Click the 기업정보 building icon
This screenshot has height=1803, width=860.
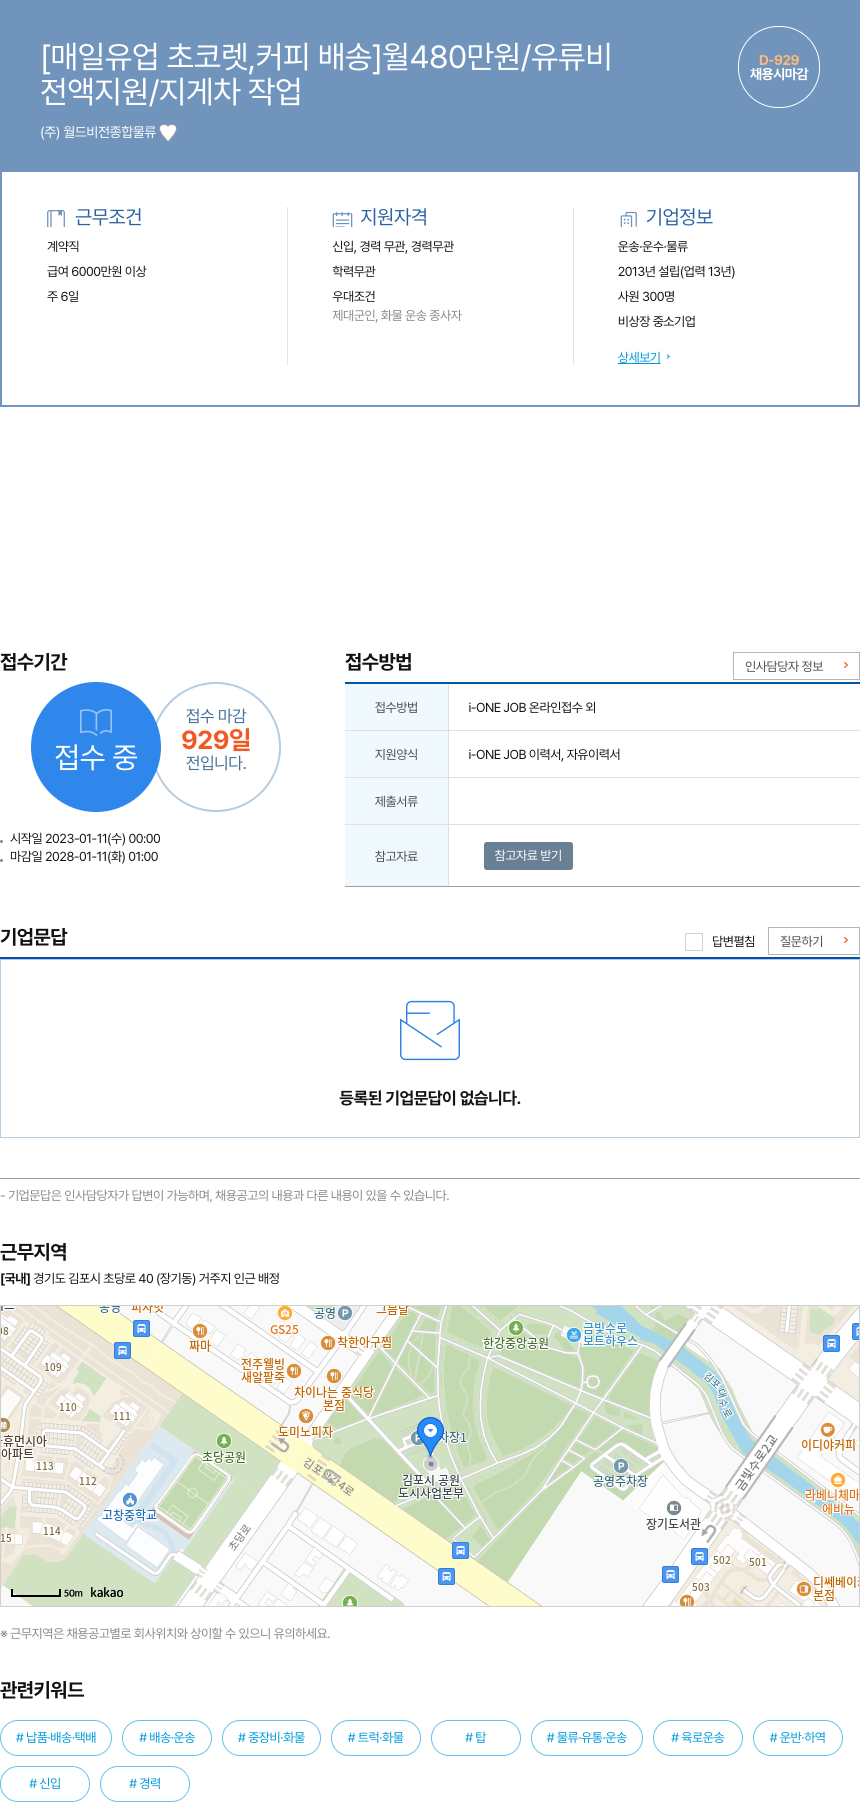coord(628,219)
